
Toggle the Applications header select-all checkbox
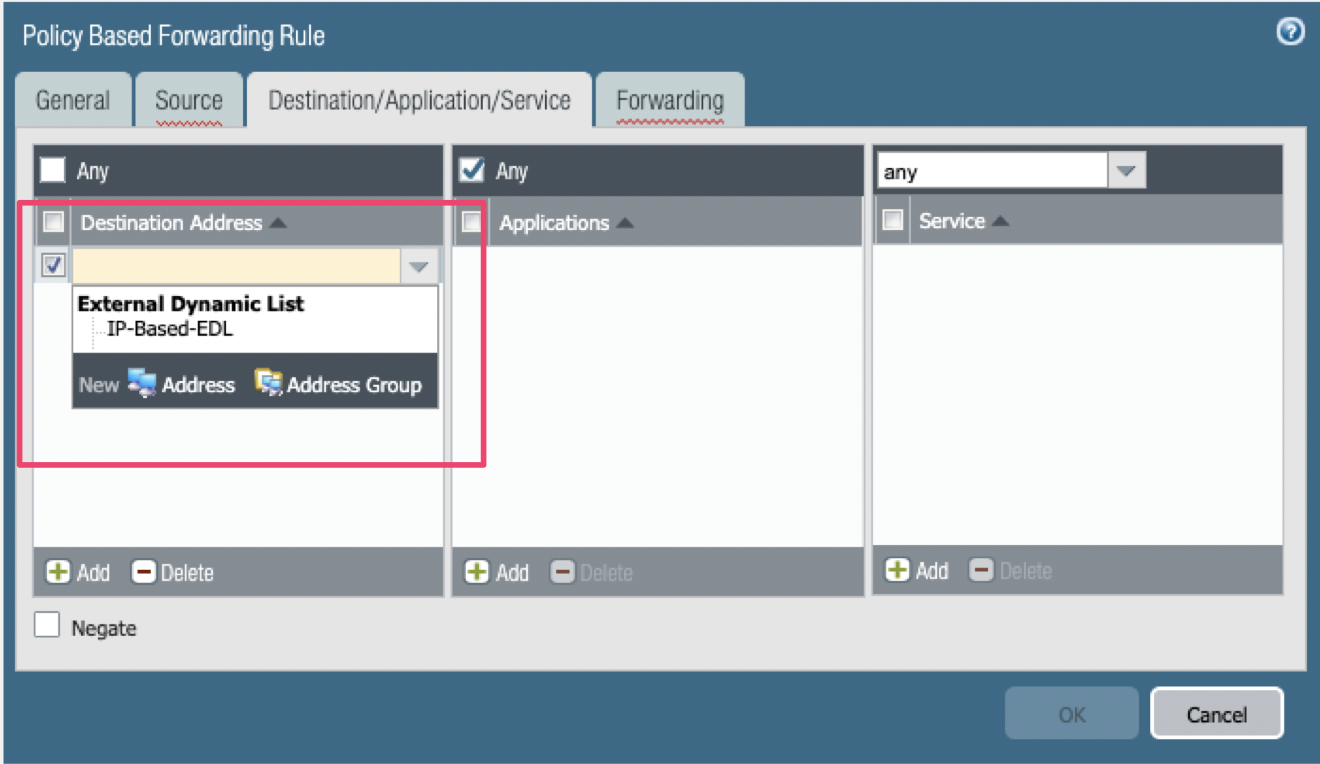(x=472, y=221)
